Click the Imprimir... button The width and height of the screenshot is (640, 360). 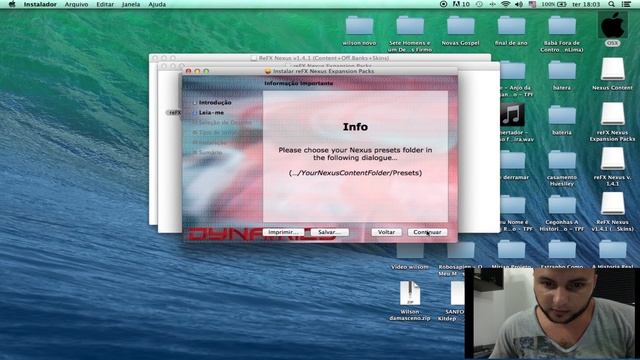tap(283, 232)
